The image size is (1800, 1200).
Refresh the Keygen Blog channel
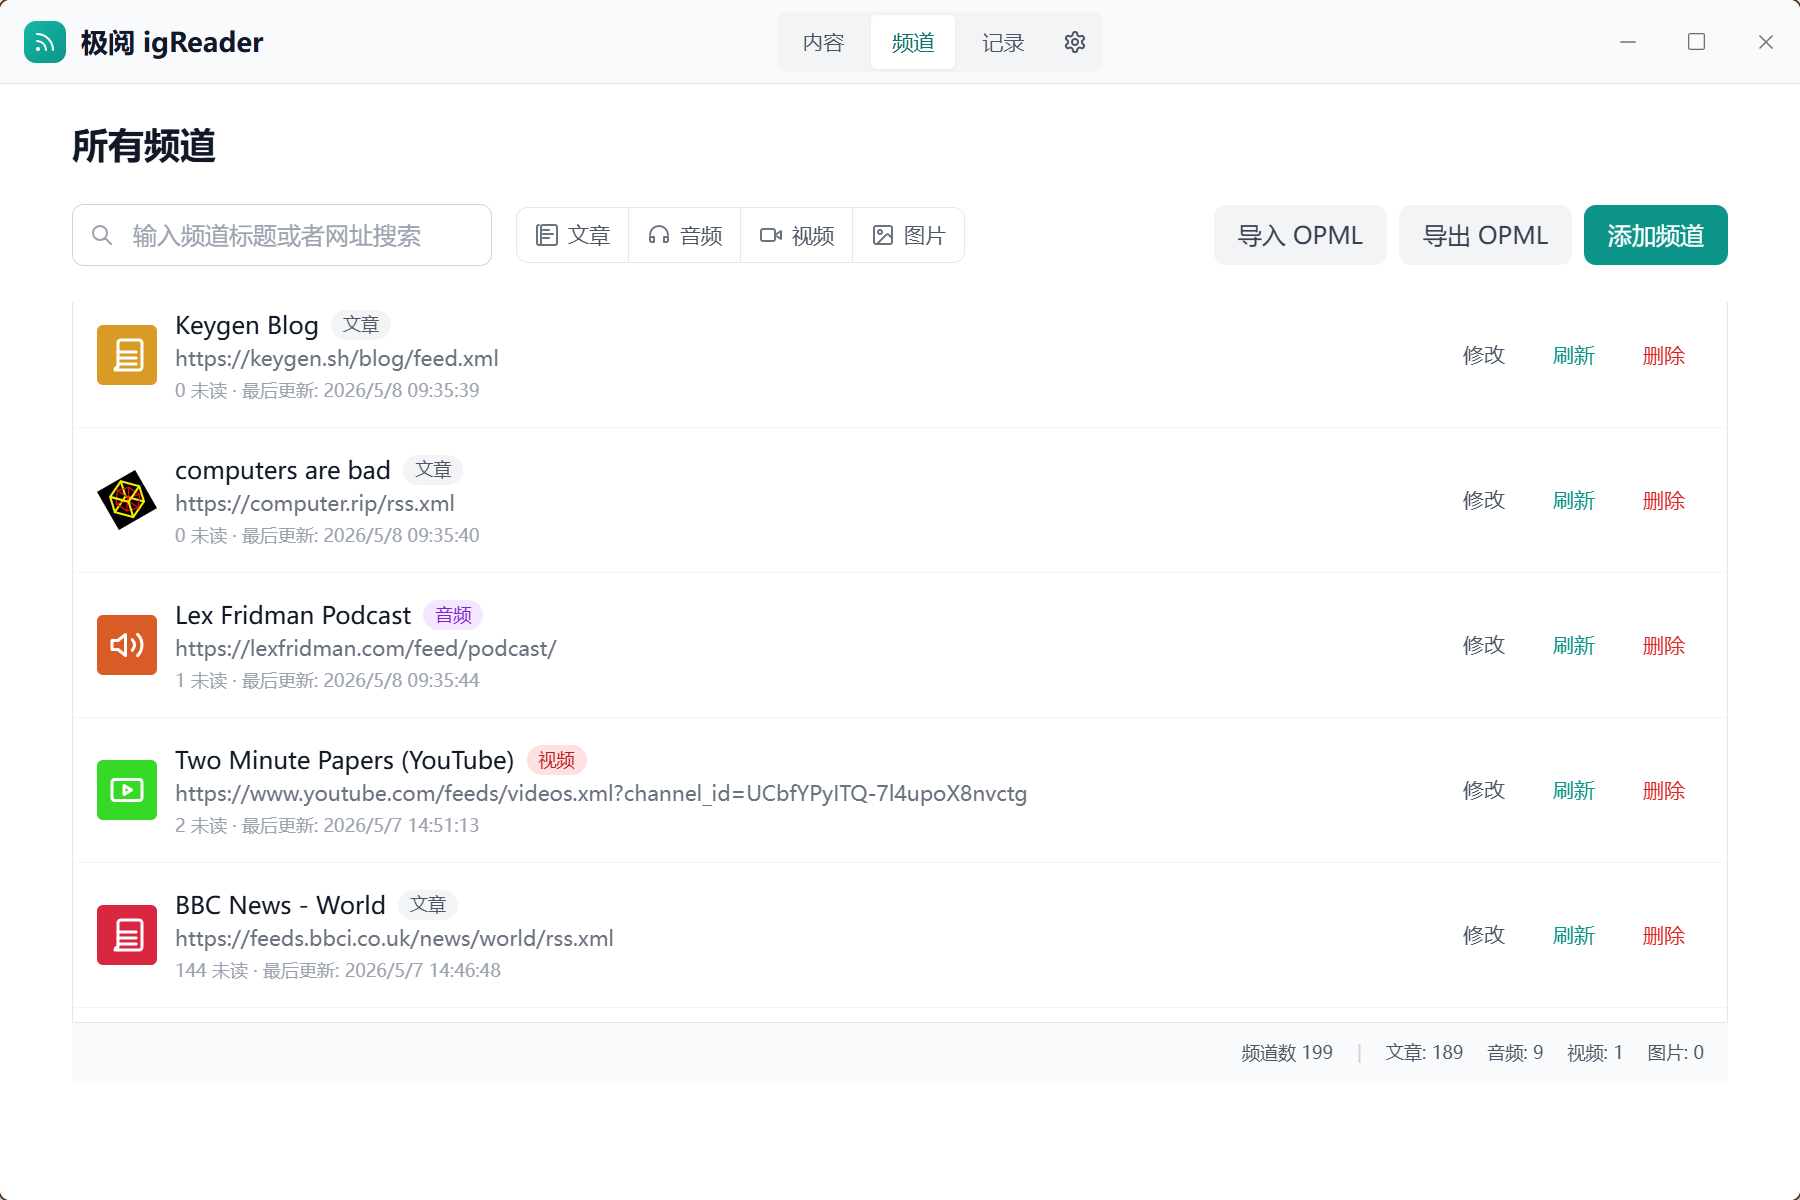click(1574, 355)
